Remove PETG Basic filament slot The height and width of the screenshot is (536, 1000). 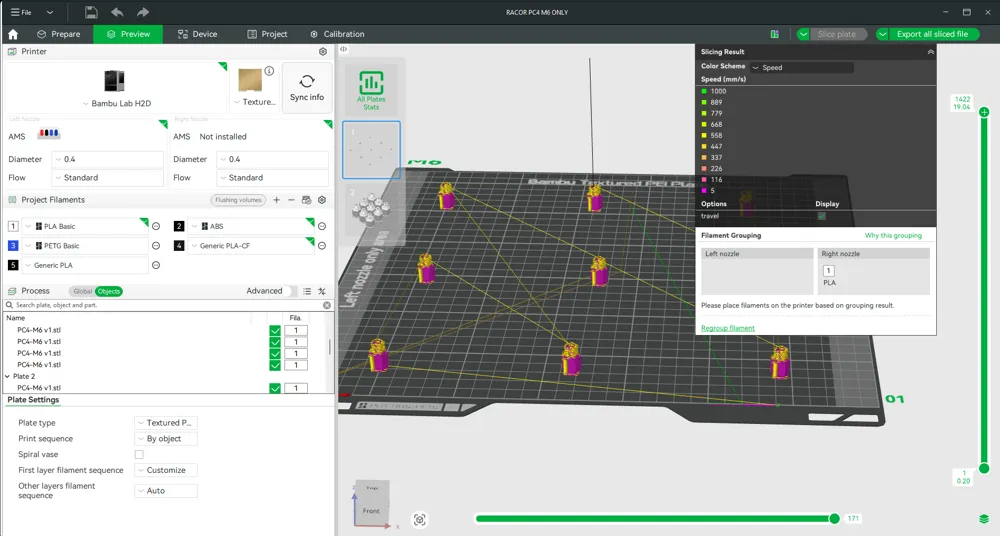156,246
